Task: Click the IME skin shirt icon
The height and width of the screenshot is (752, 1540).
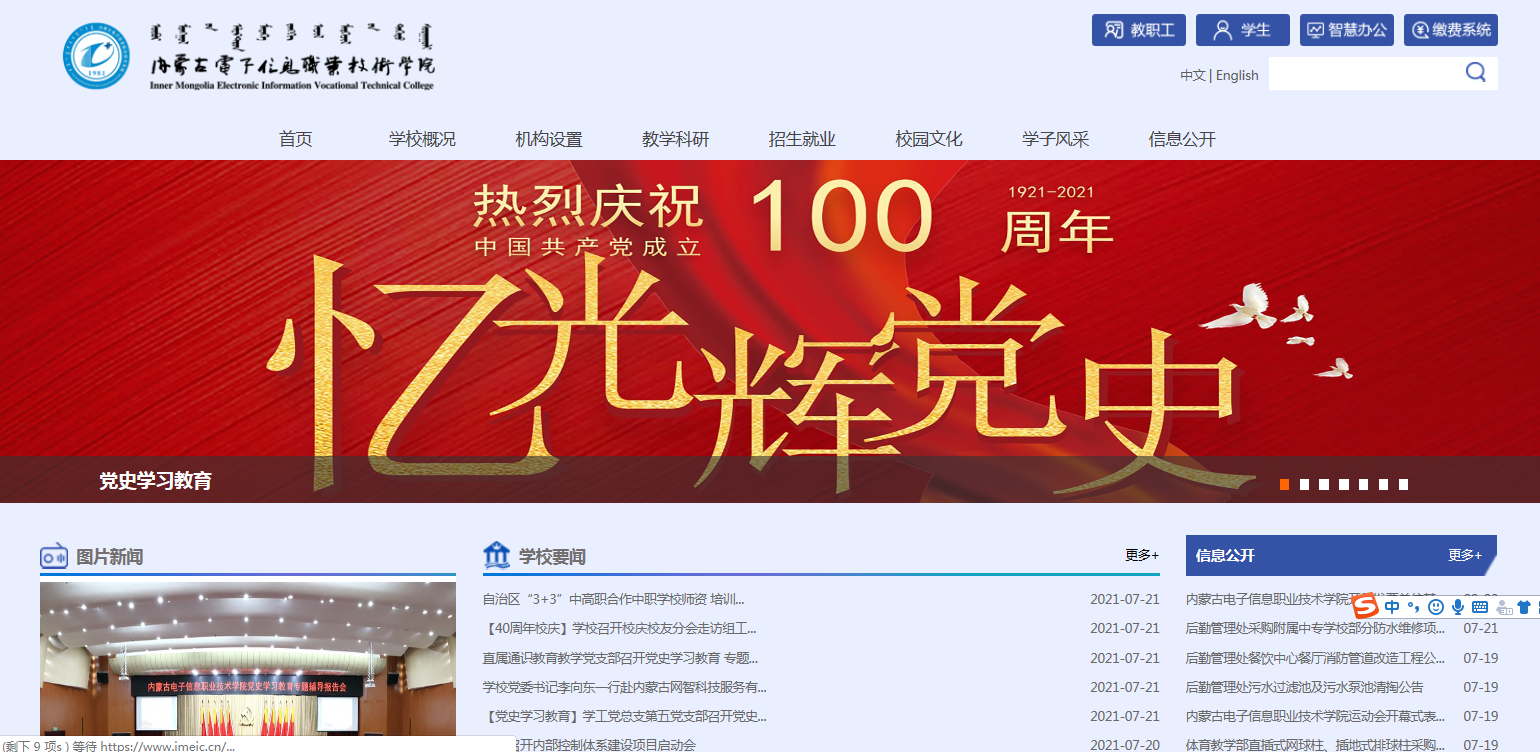Action: point(1523,607)
